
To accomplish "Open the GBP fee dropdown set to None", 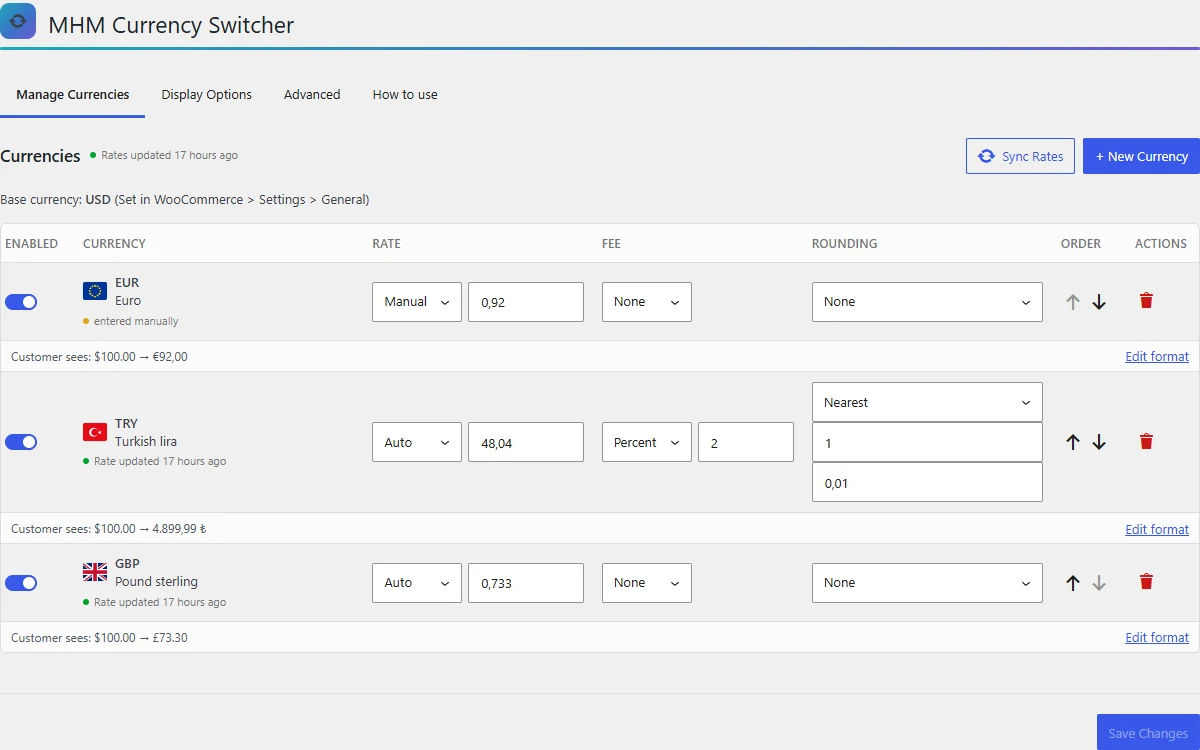I will pos(647,583).
